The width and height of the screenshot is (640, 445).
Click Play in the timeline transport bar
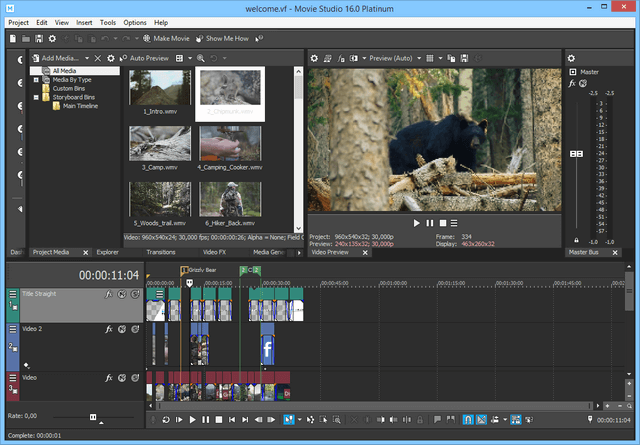[193, 420]
